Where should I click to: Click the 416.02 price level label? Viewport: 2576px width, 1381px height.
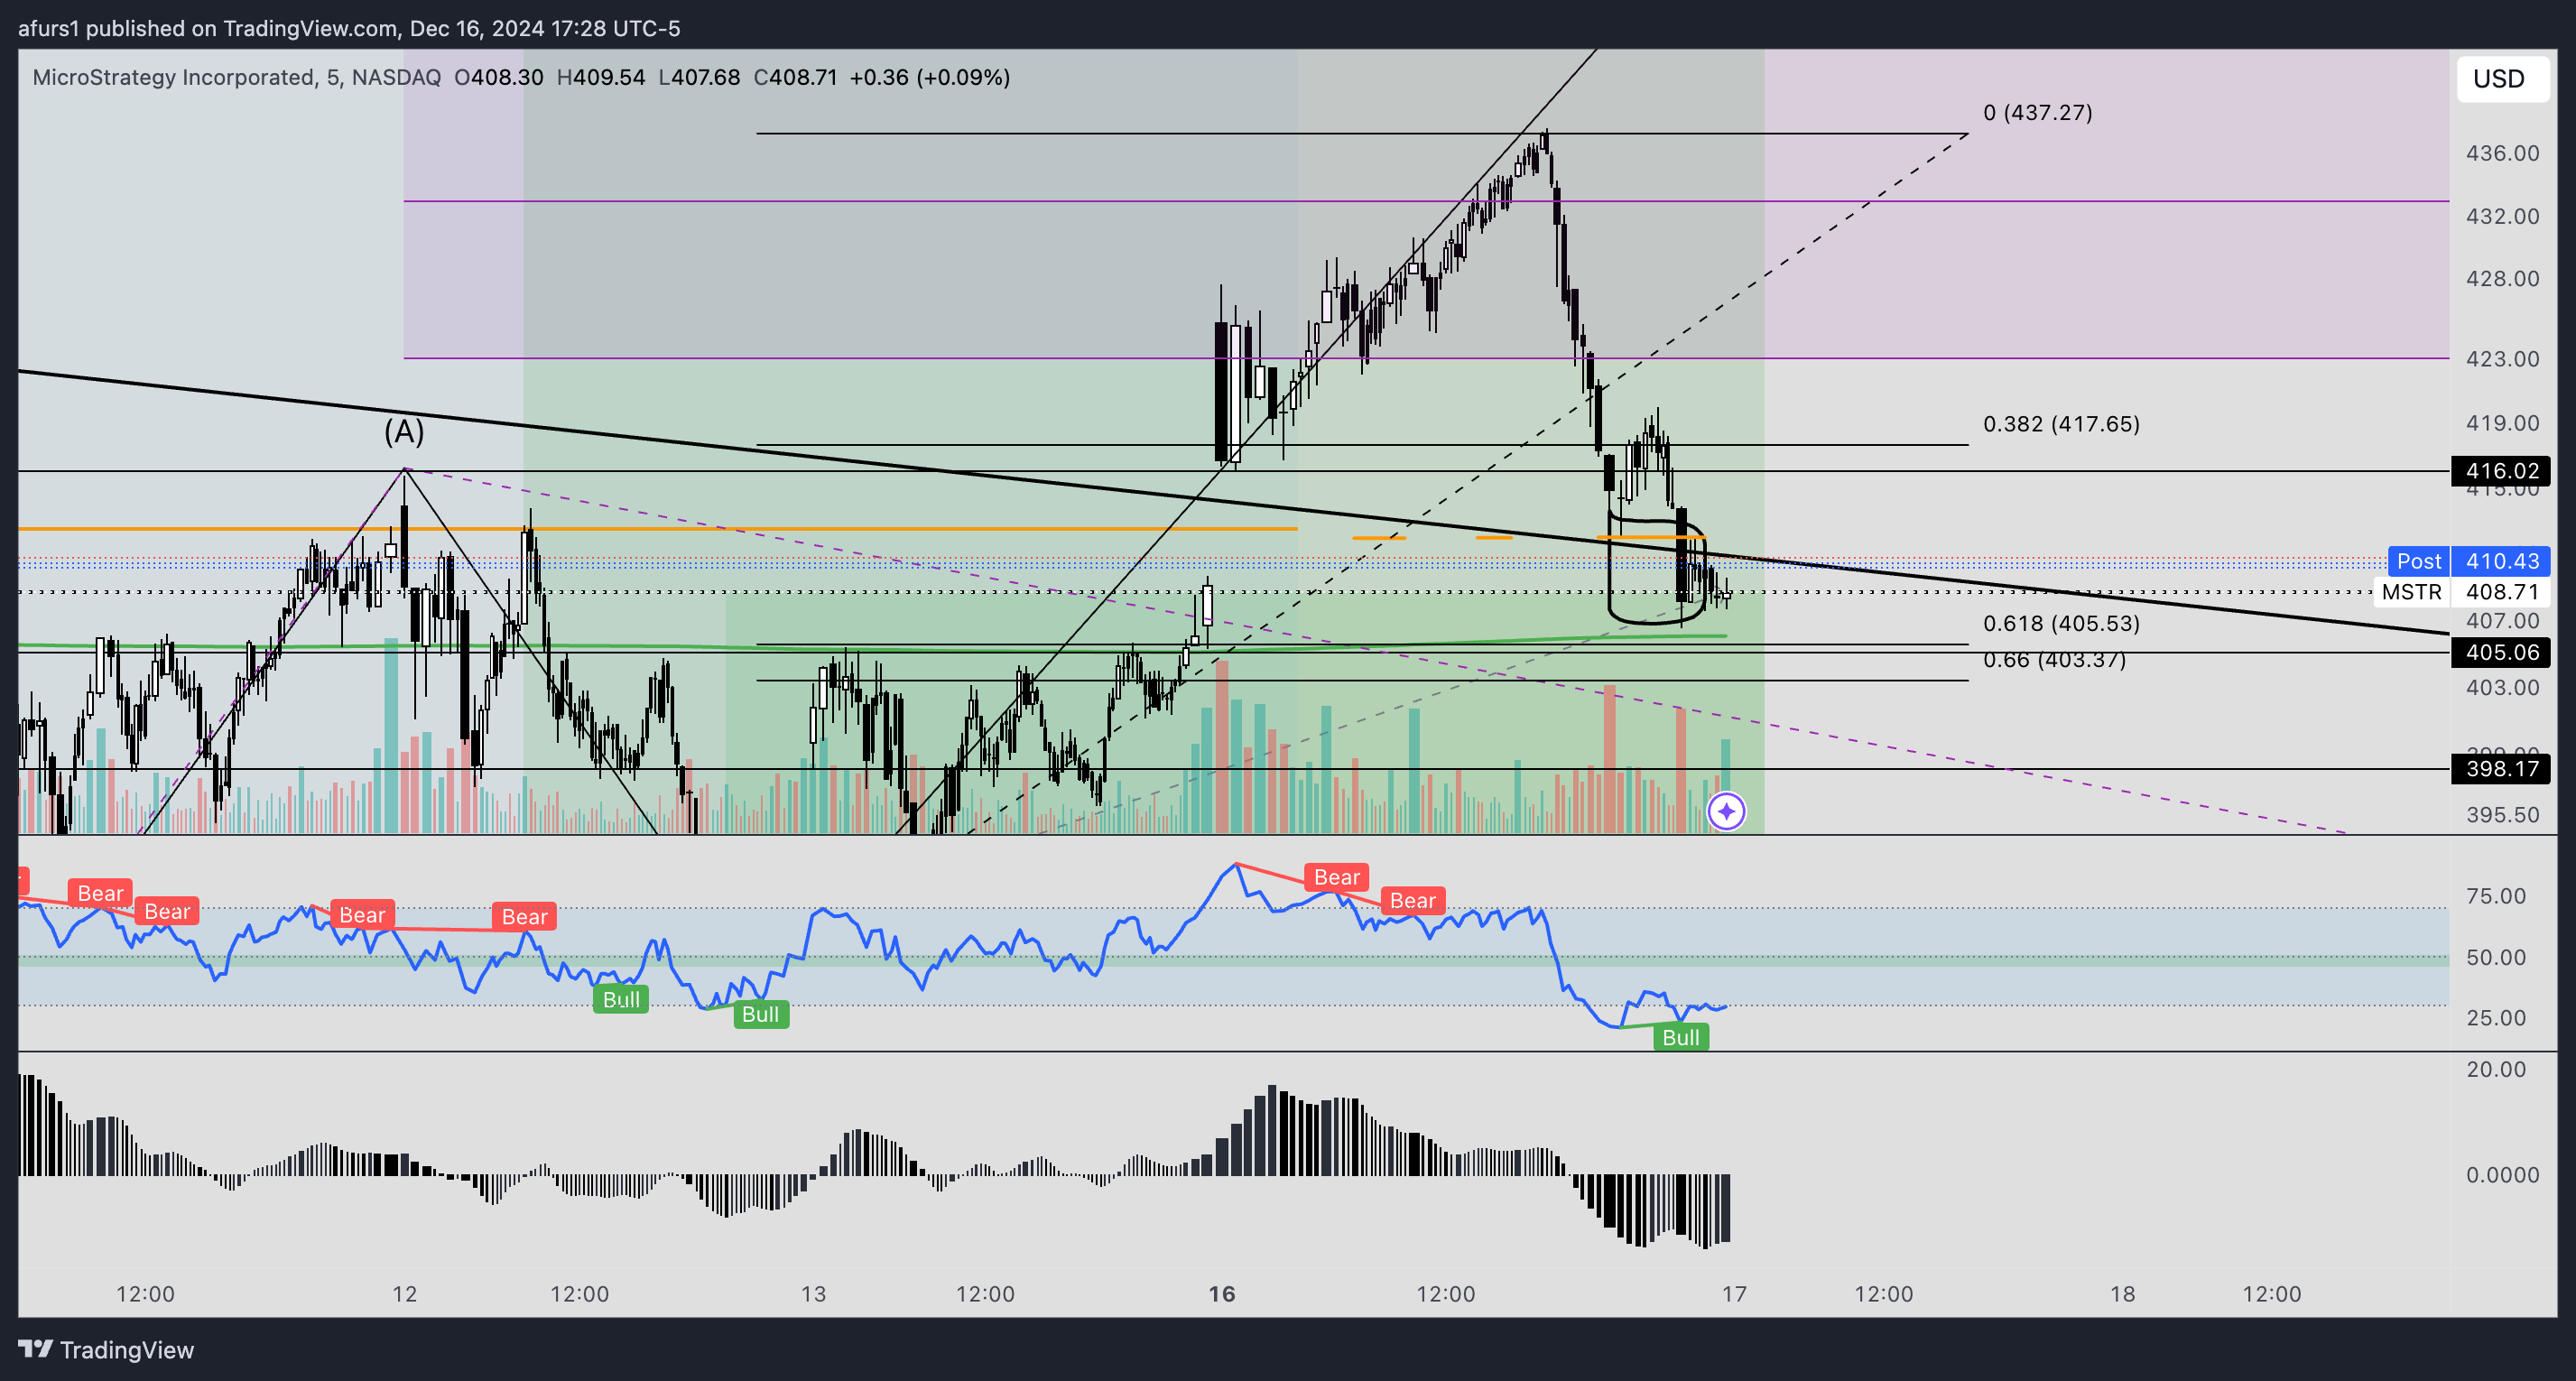(x=2501, y=471)
